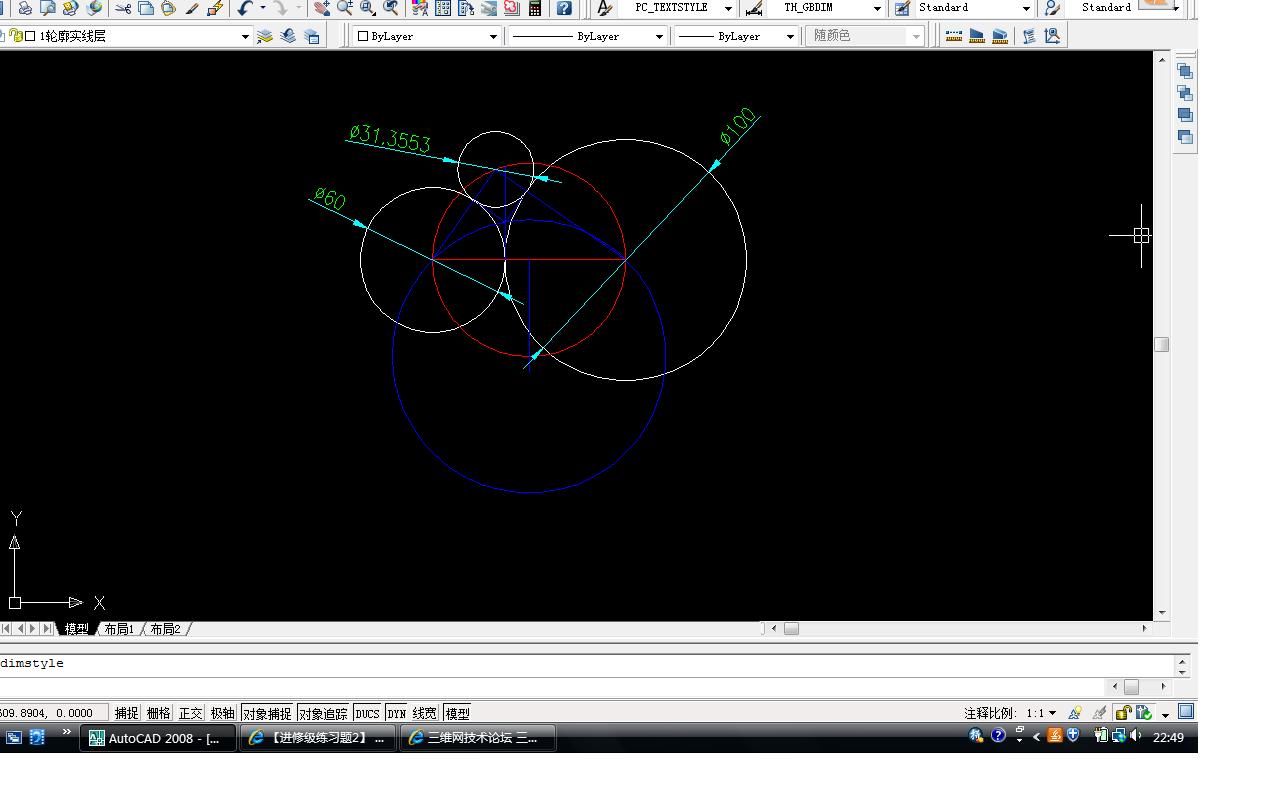Open the first ByLayer linetype dropdown
This screenshot has width=1280, height=800.
point(659,36)
